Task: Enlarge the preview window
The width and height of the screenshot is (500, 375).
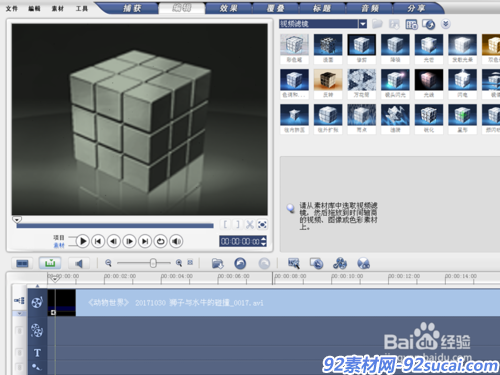Action: [x=262, y=225]
